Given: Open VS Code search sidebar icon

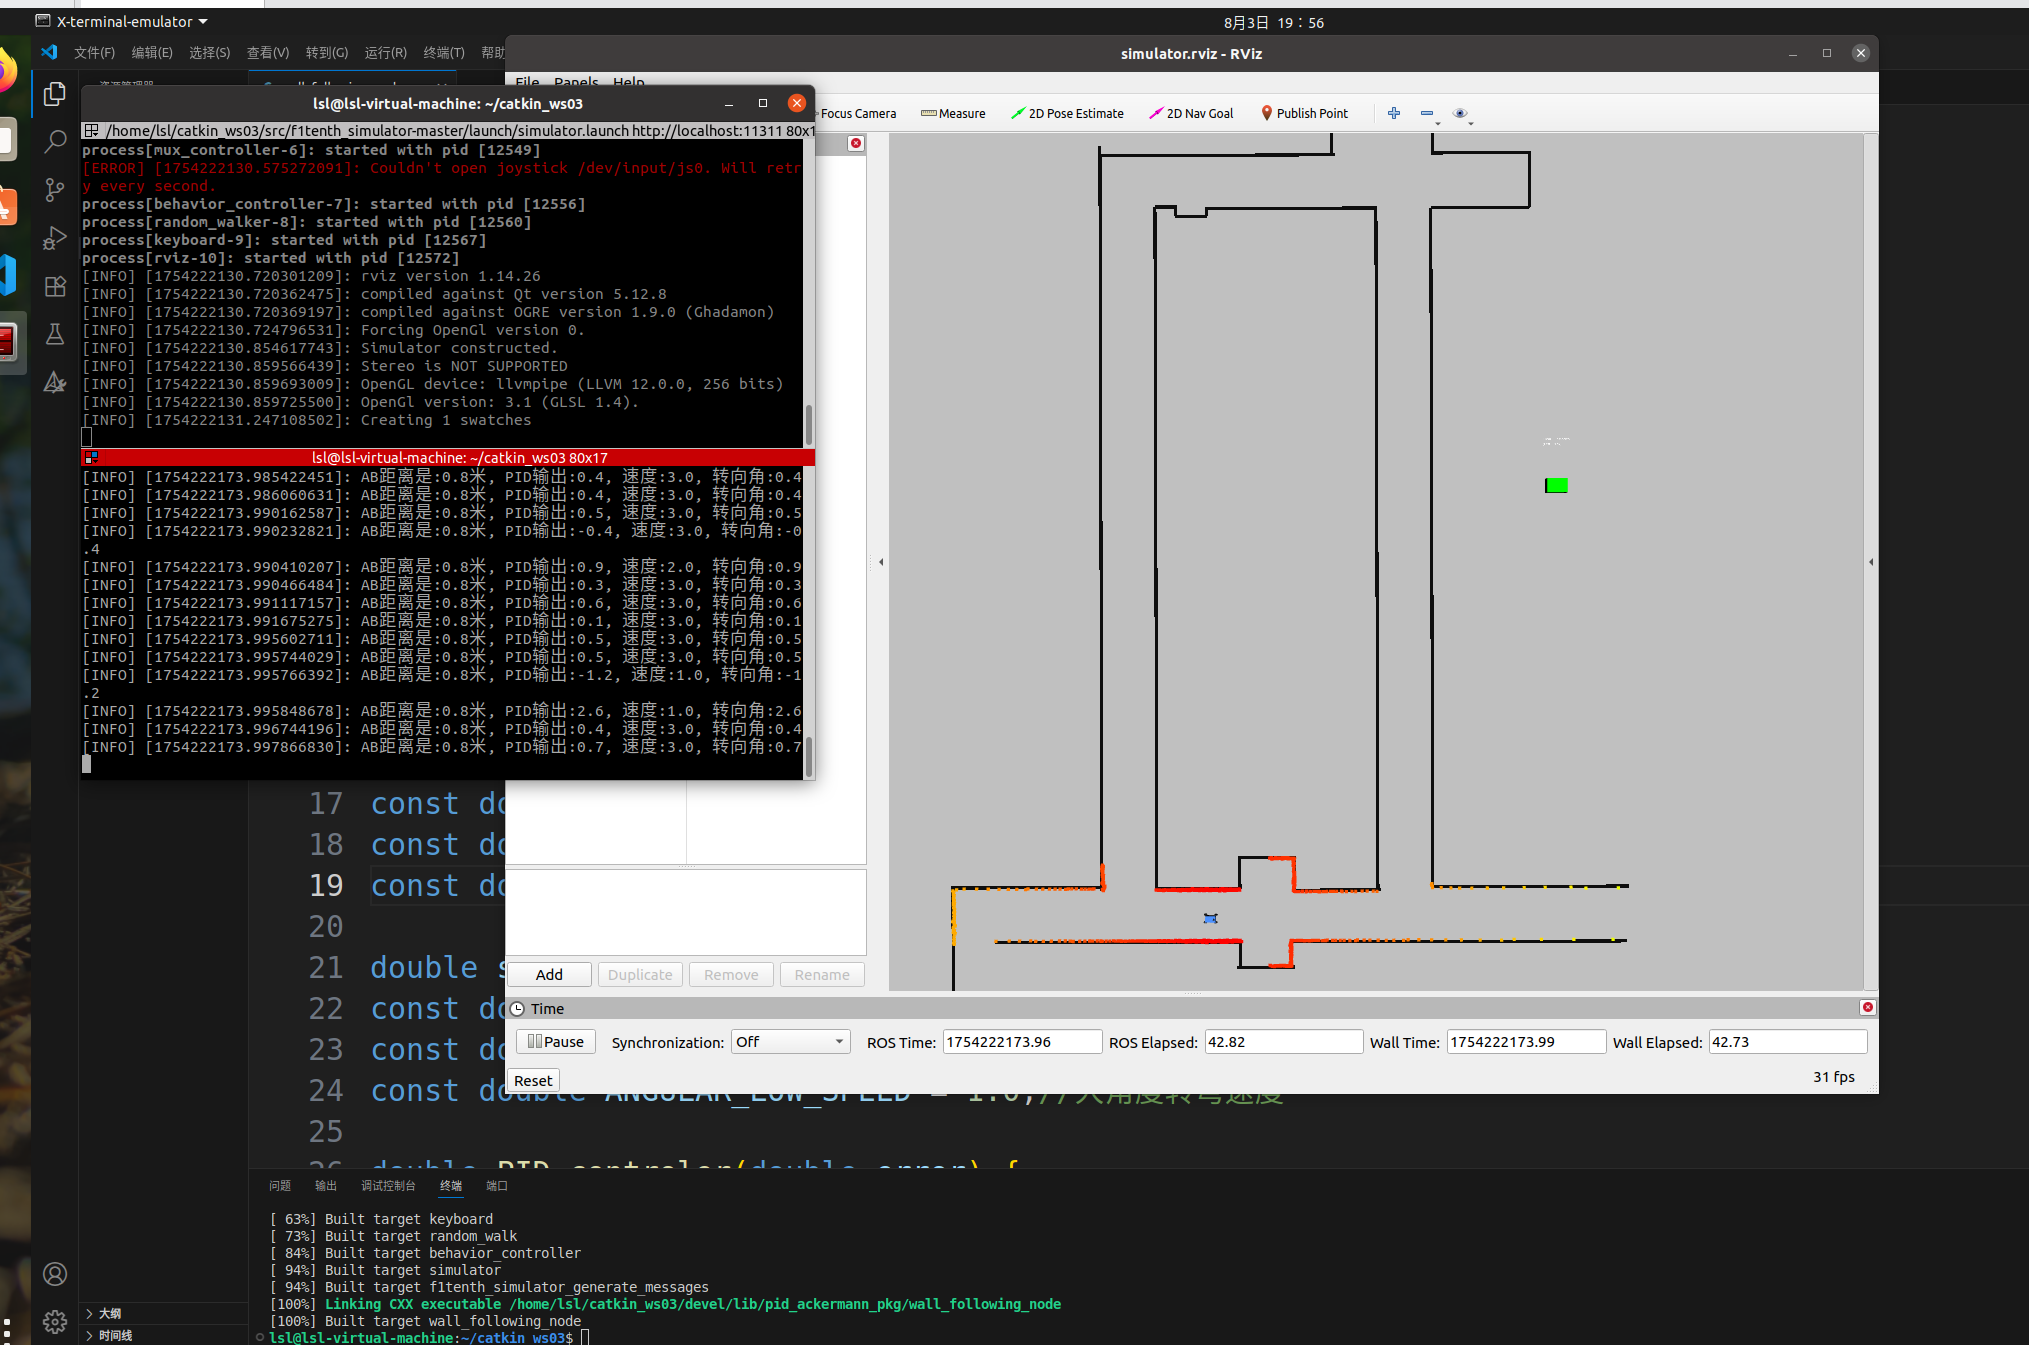Looking at the screenshot, I should [x=55, y=141].
